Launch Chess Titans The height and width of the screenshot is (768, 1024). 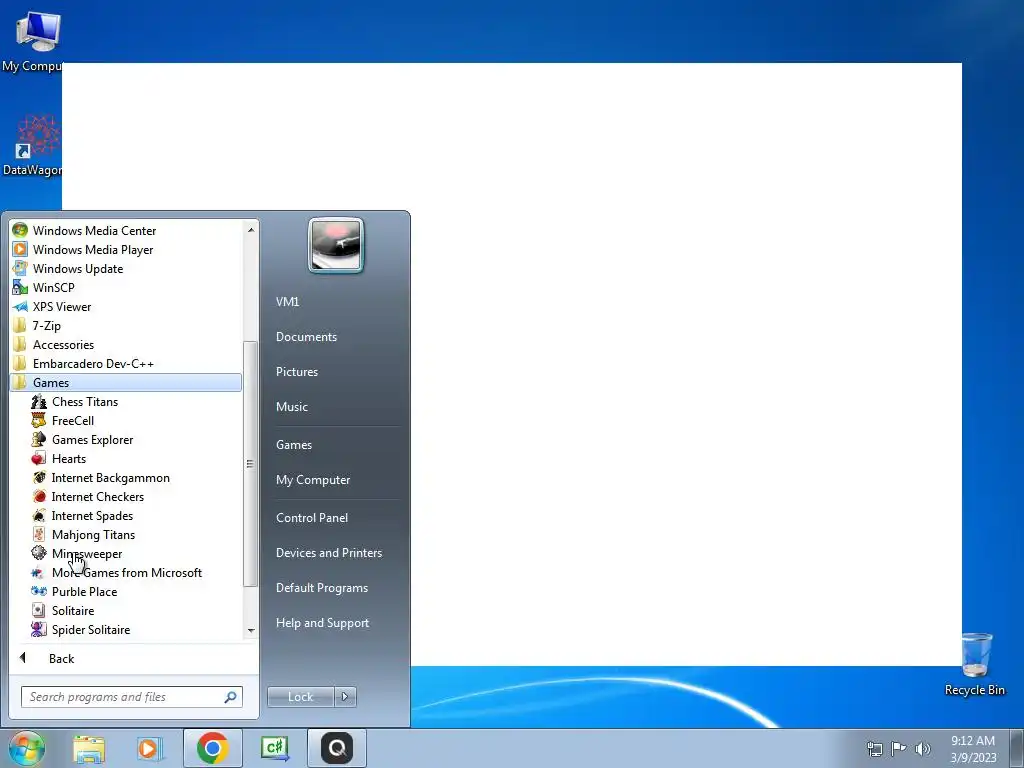tap(125, 402)
